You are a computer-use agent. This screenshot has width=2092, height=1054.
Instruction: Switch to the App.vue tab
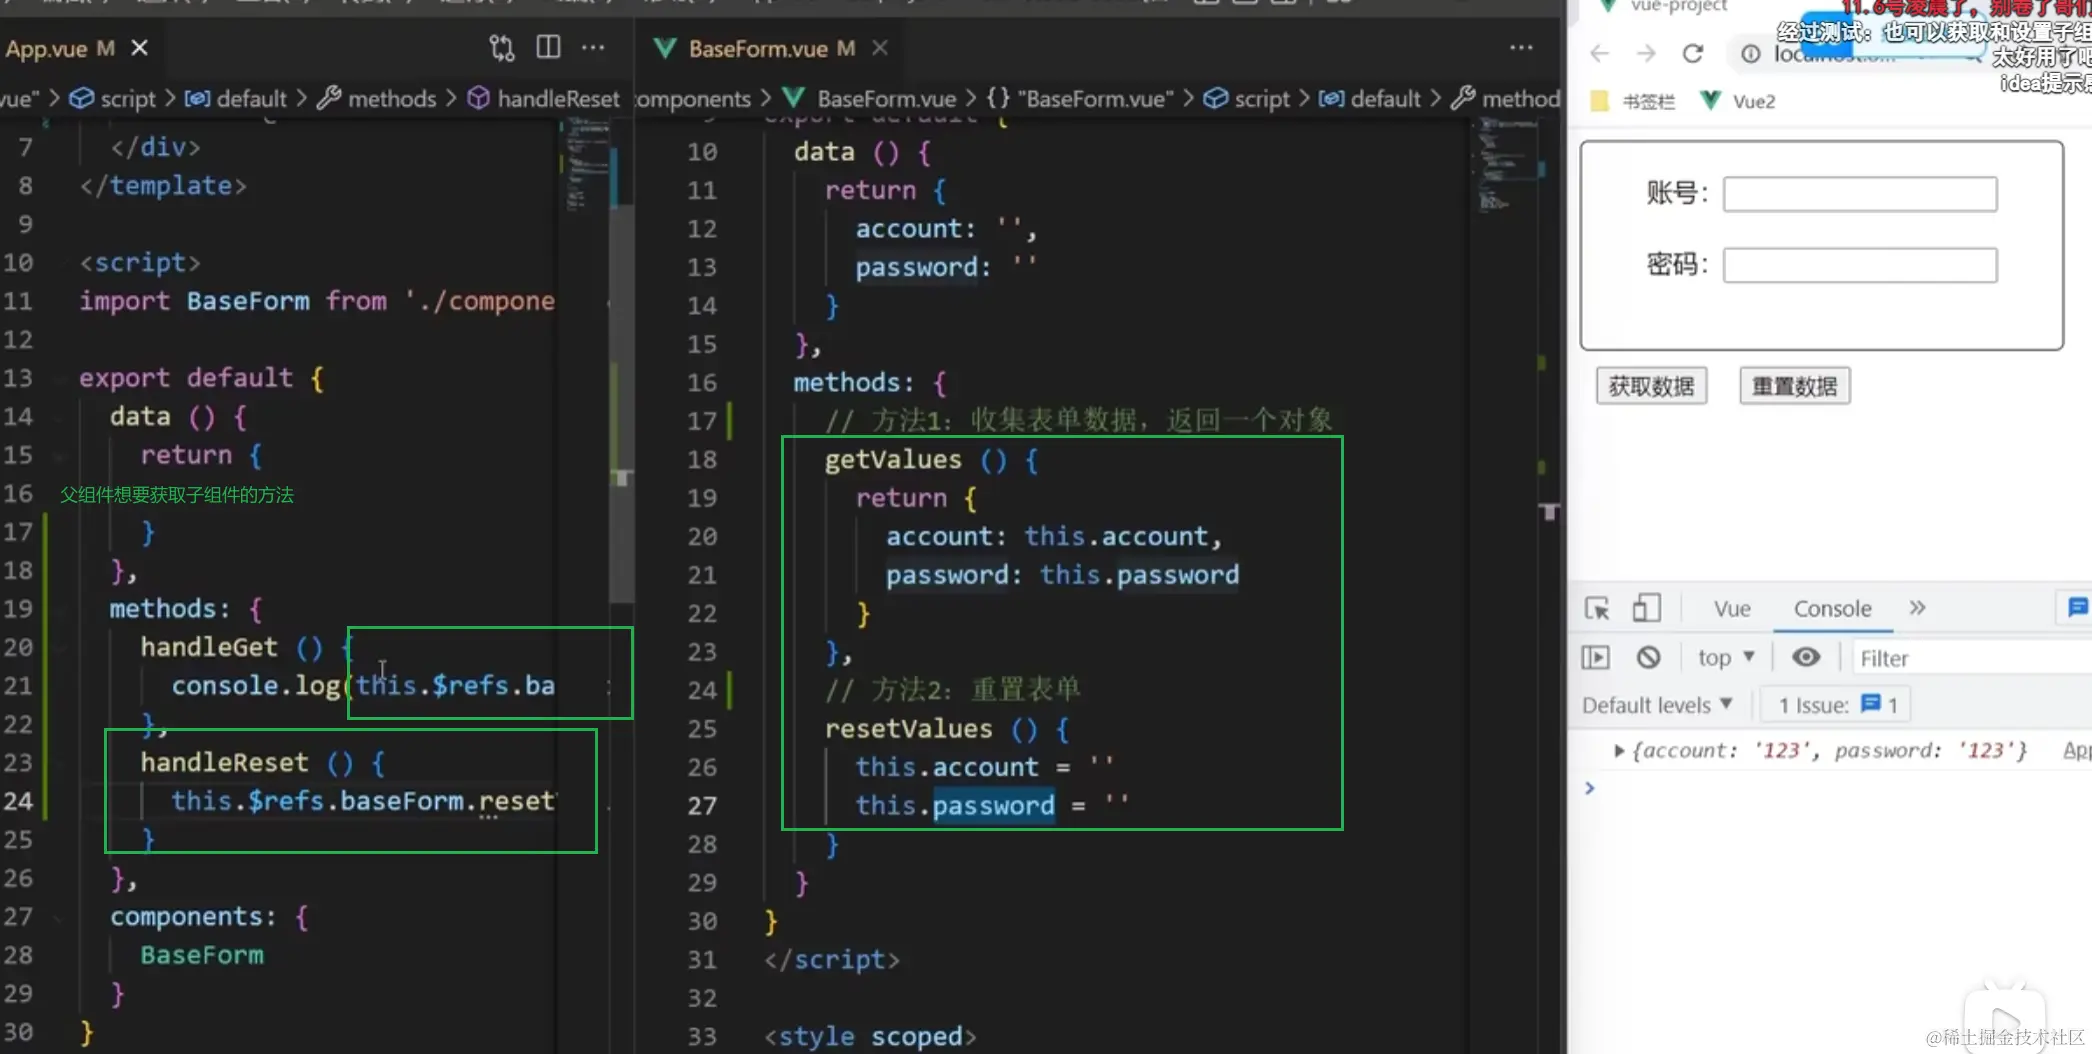[x=60, y=48]
